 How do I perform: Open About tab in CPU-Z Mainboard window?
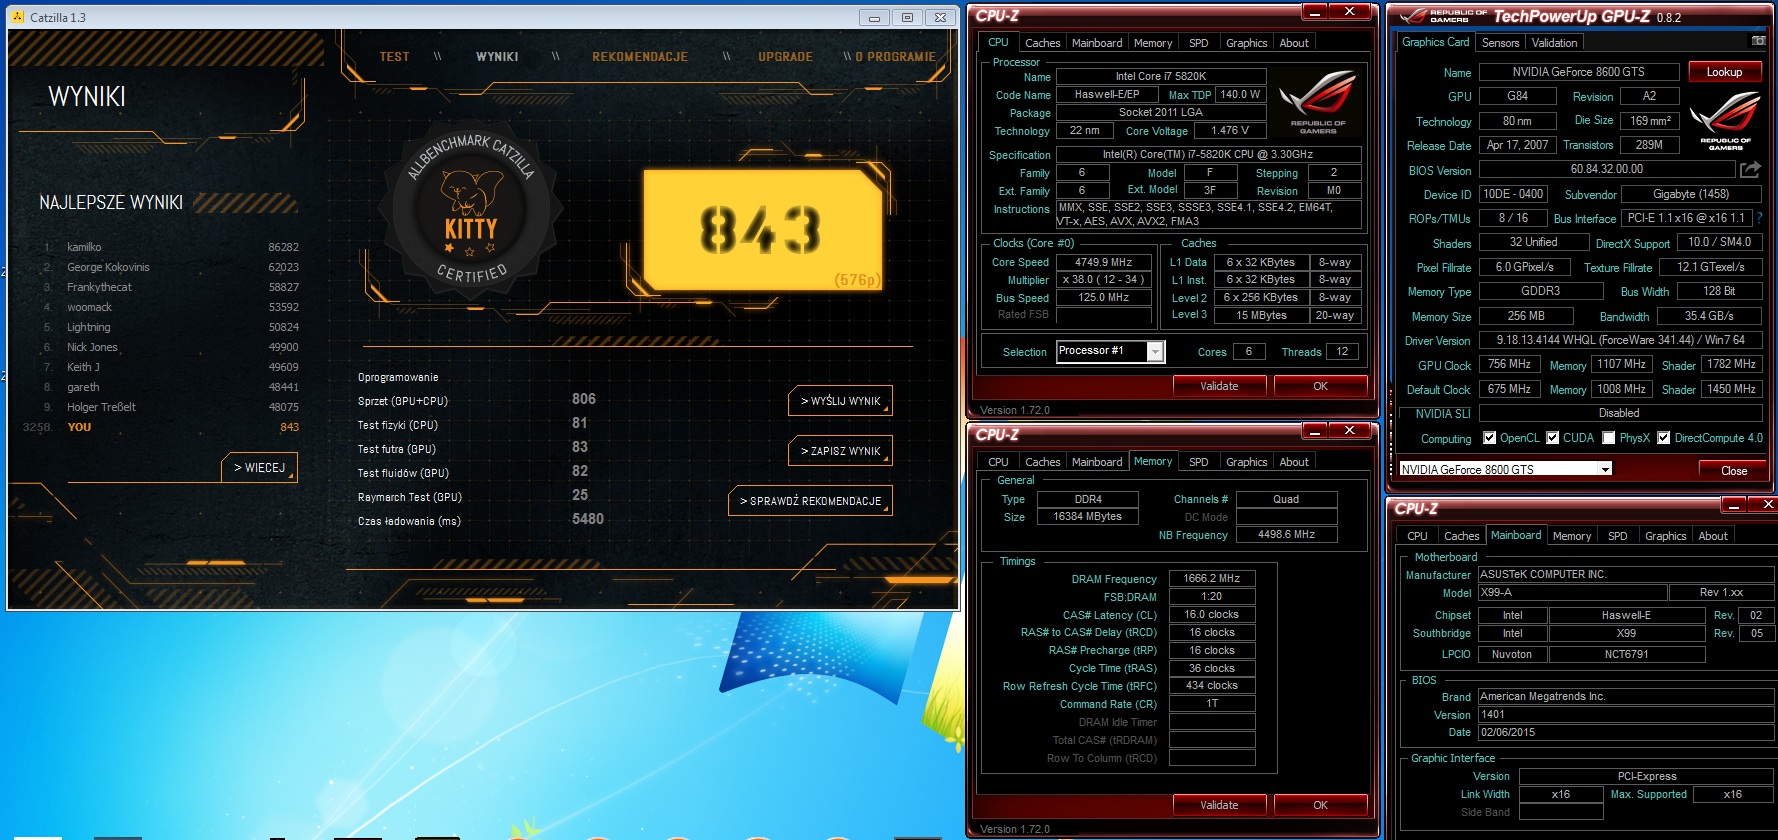(x=1713, y=536)
